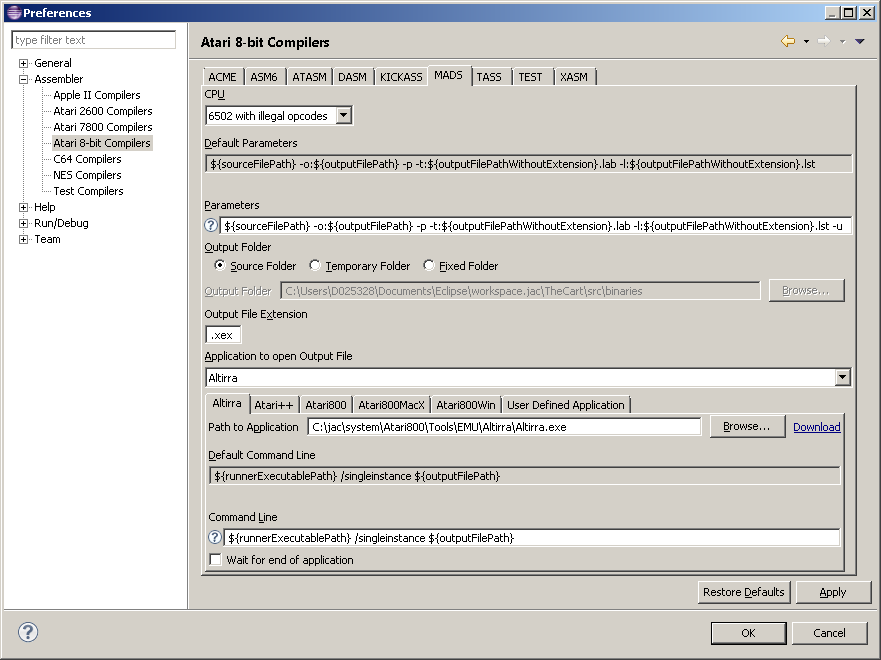The image size is (881, 660).
Task: Click the forward navigation arrow icon
Action: [824, 41]
